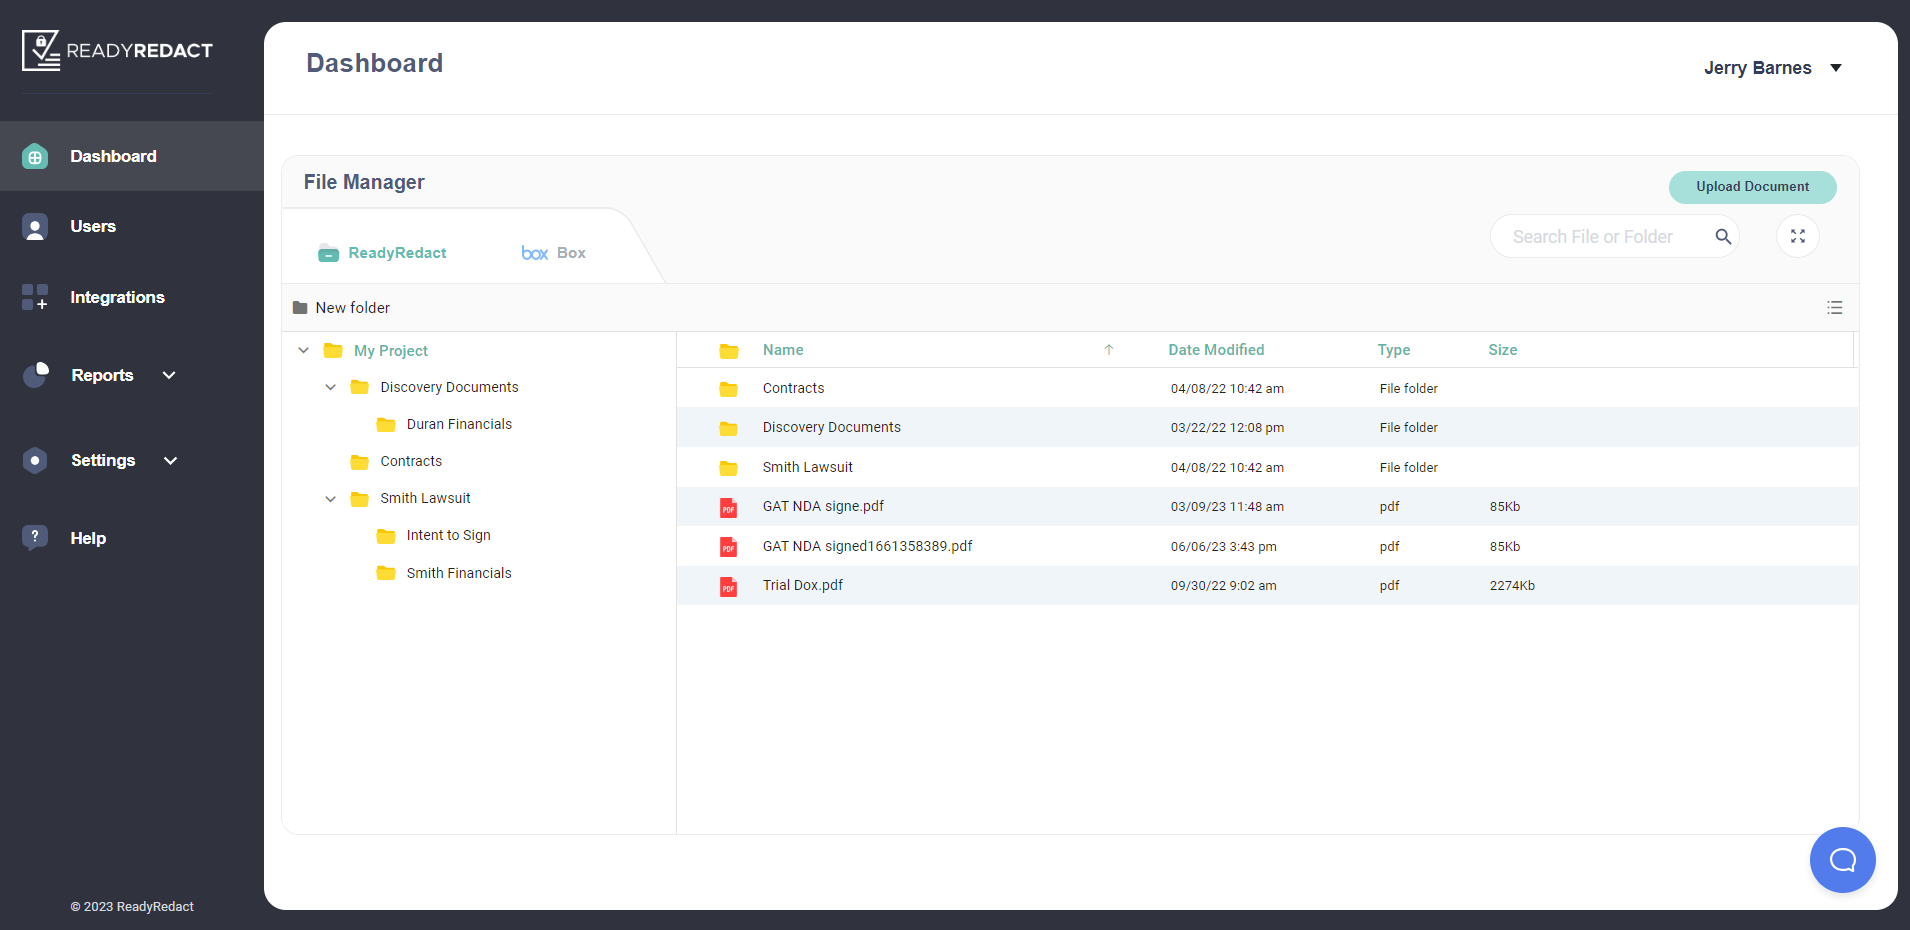Open Contracts in the file list
This screenshot has height=930, width=1910.
coord(794,388)
